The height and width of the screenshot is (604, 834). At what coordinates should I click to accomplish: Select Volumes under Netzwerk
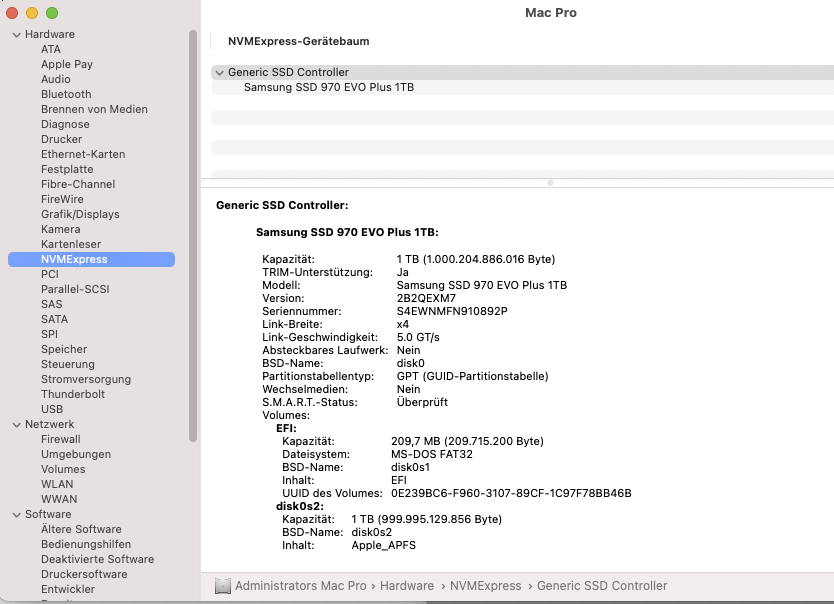point(63,469)
